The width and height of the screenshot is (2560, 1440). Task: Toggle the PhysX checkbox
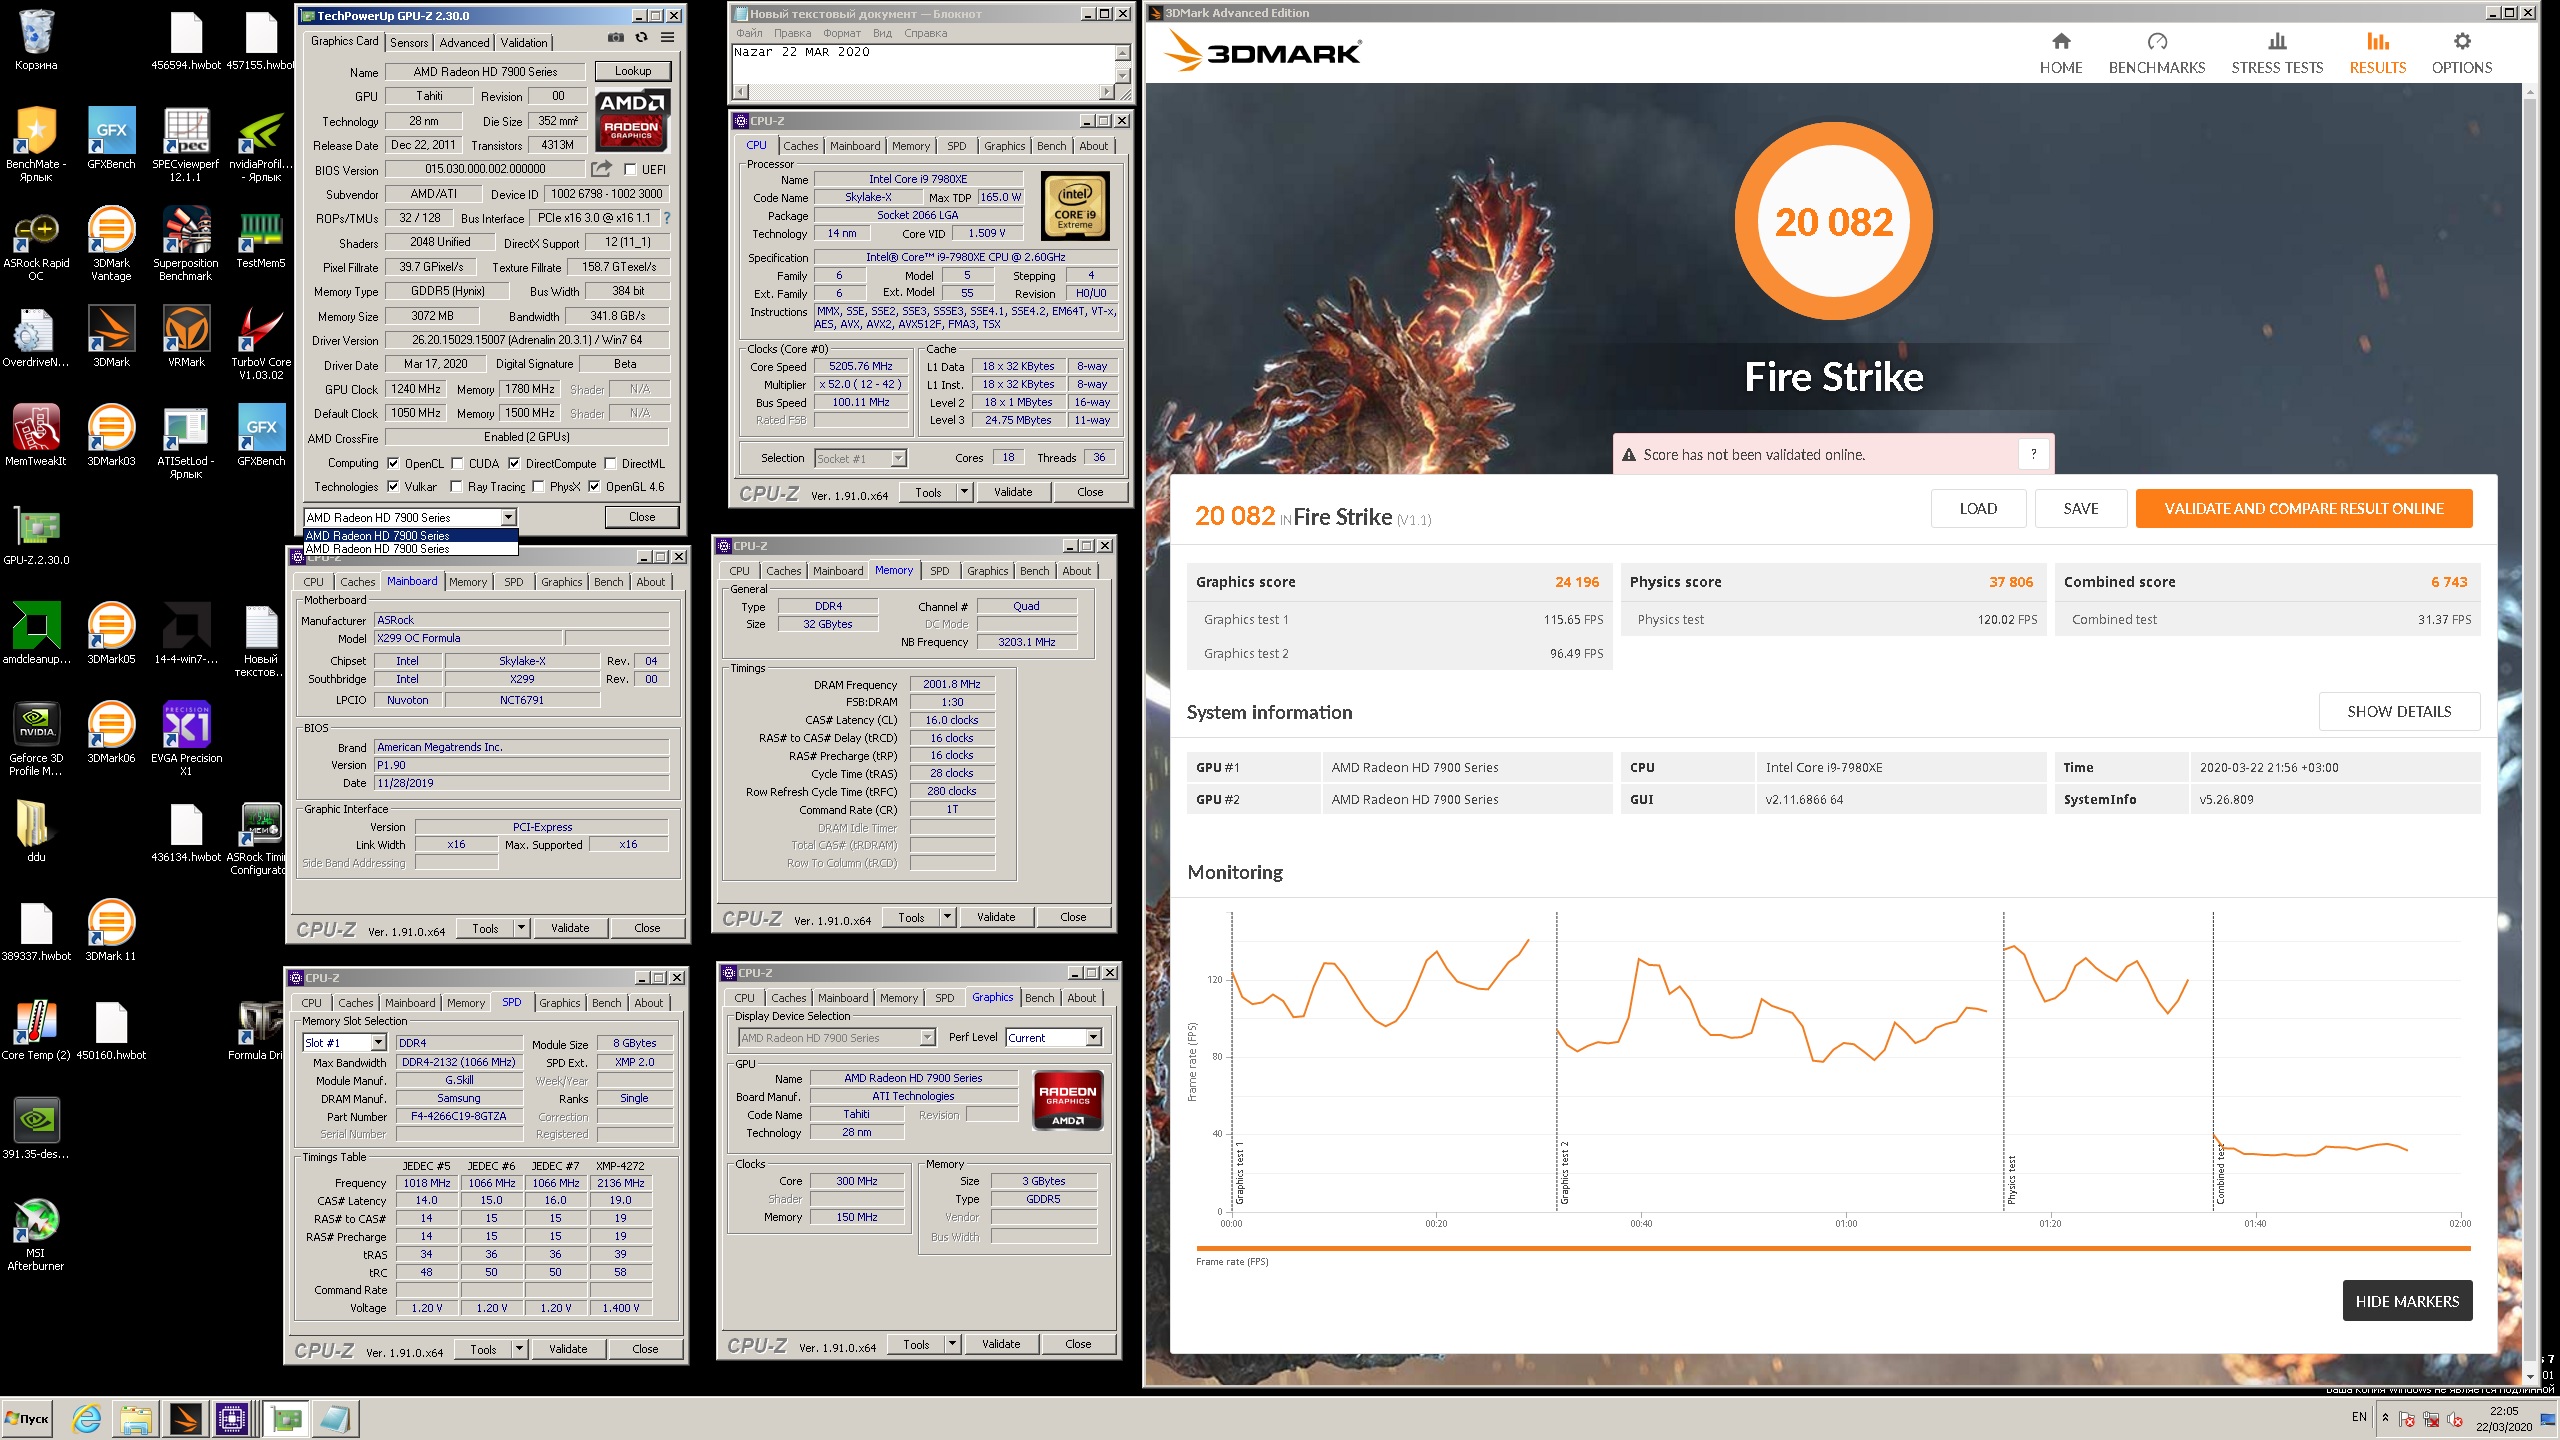coord(538,487)
